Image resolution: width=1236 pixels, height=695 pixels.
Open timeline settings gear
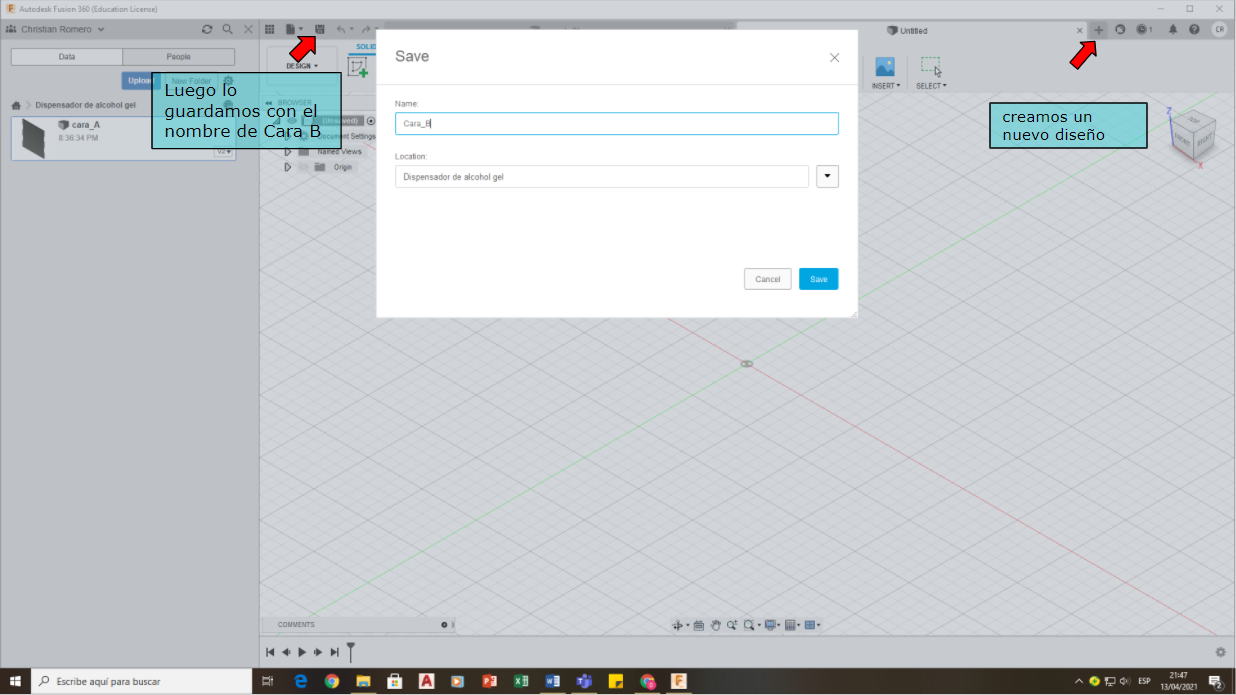coord(1220,652)
